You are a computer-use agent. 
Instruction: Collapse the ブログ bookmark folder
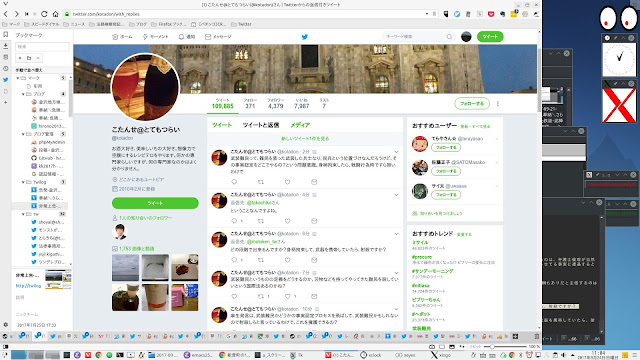[x=23, y=94]
